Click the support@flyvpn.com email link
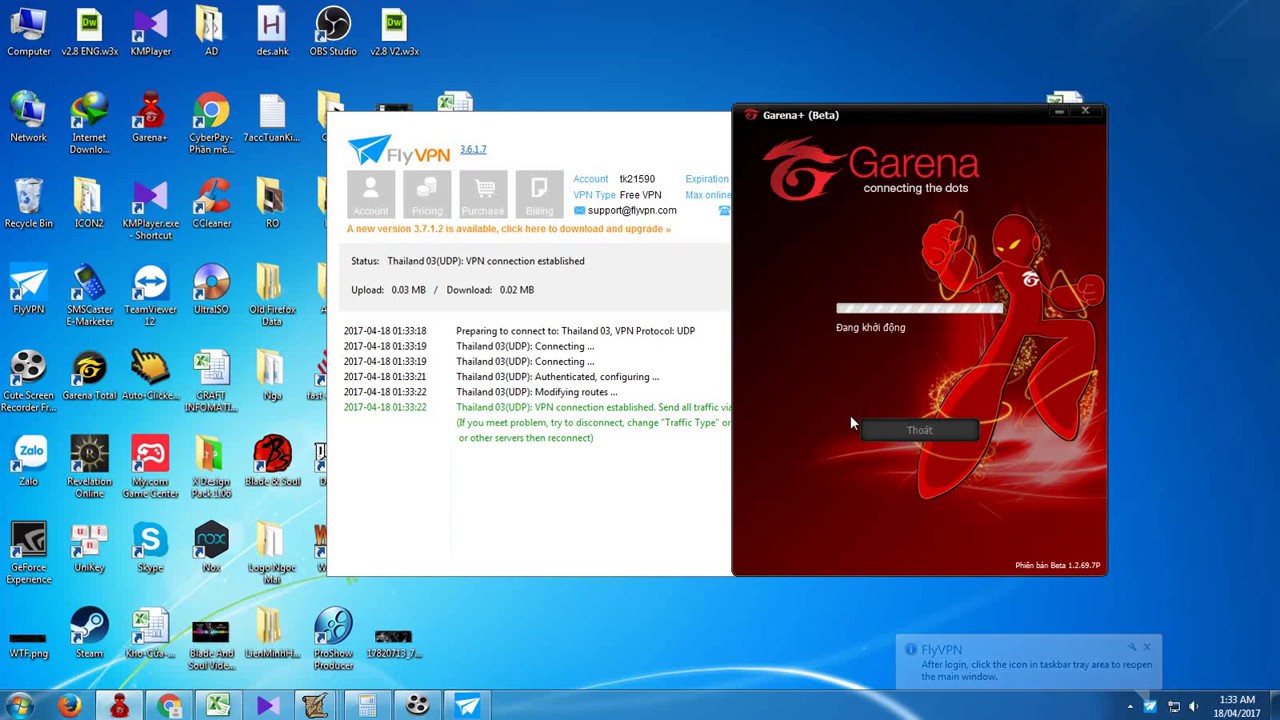 click(632, 211)
